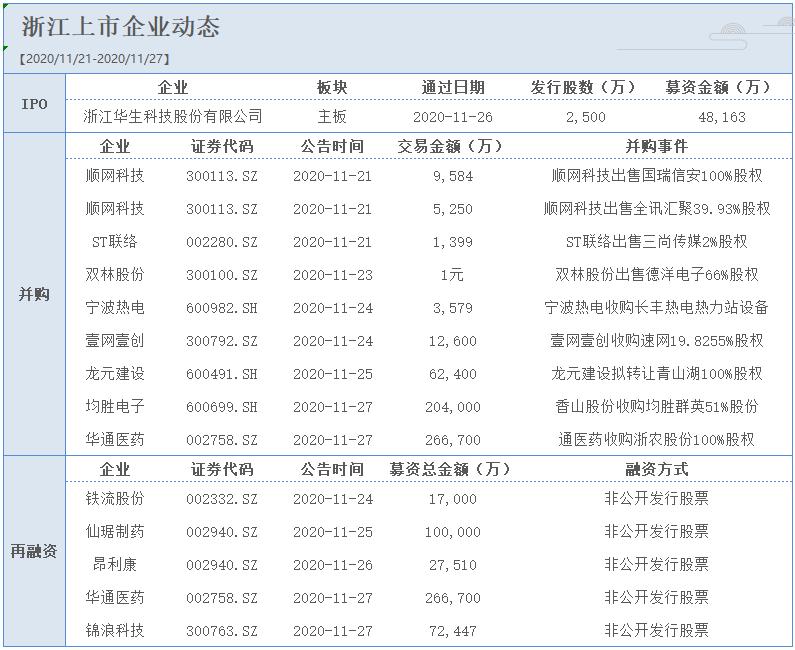Click 壹网壹创收购速网19.8255%股权

coord(657,340)
